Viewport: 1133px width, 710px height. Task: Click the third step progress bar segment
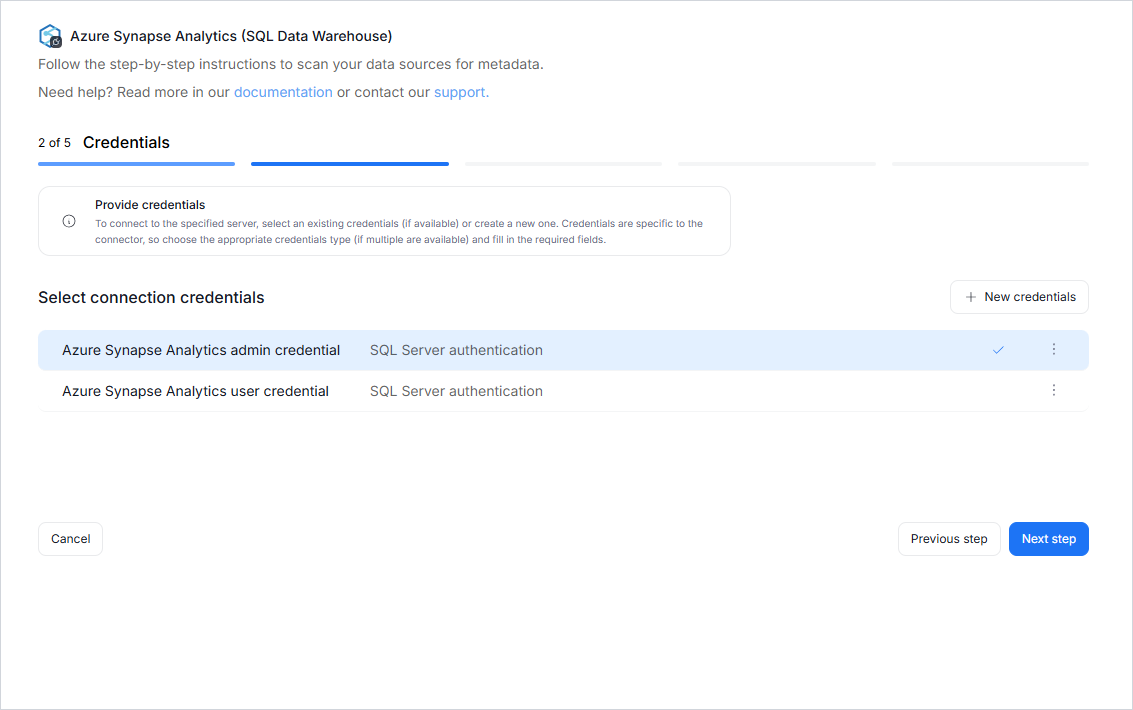(563, 163)
